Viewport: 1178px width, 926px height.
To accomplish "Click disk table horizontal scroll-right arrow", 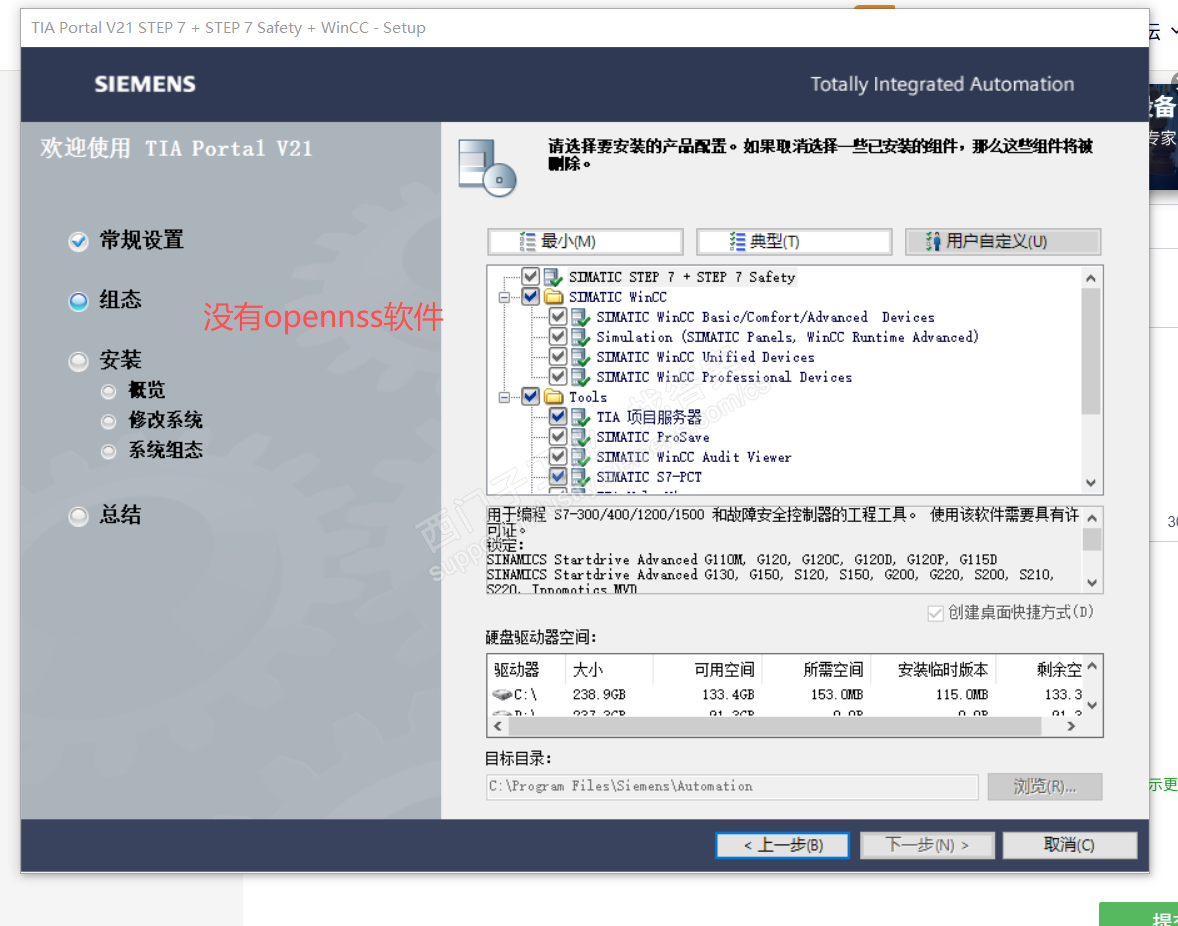I will (x=1071, y=726).
